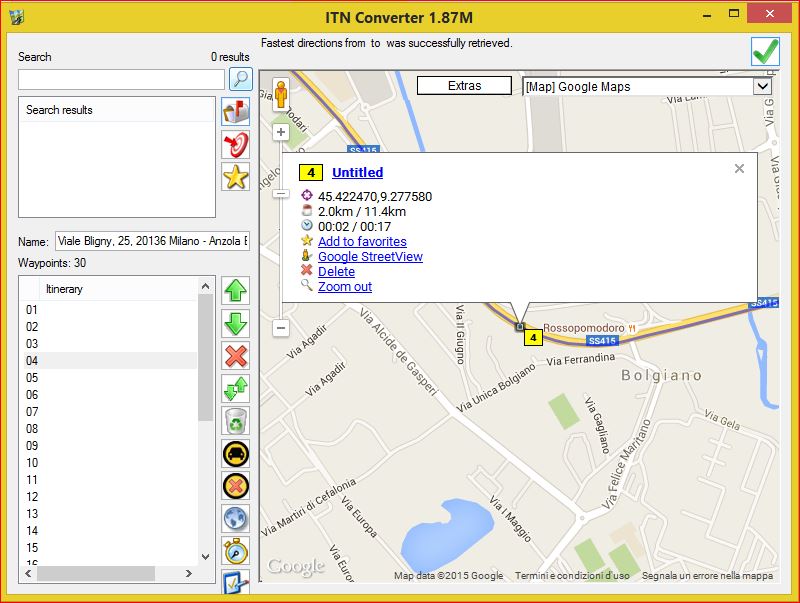
Task: Click itinerary list scroll up arrow
Action: point(206,286)
